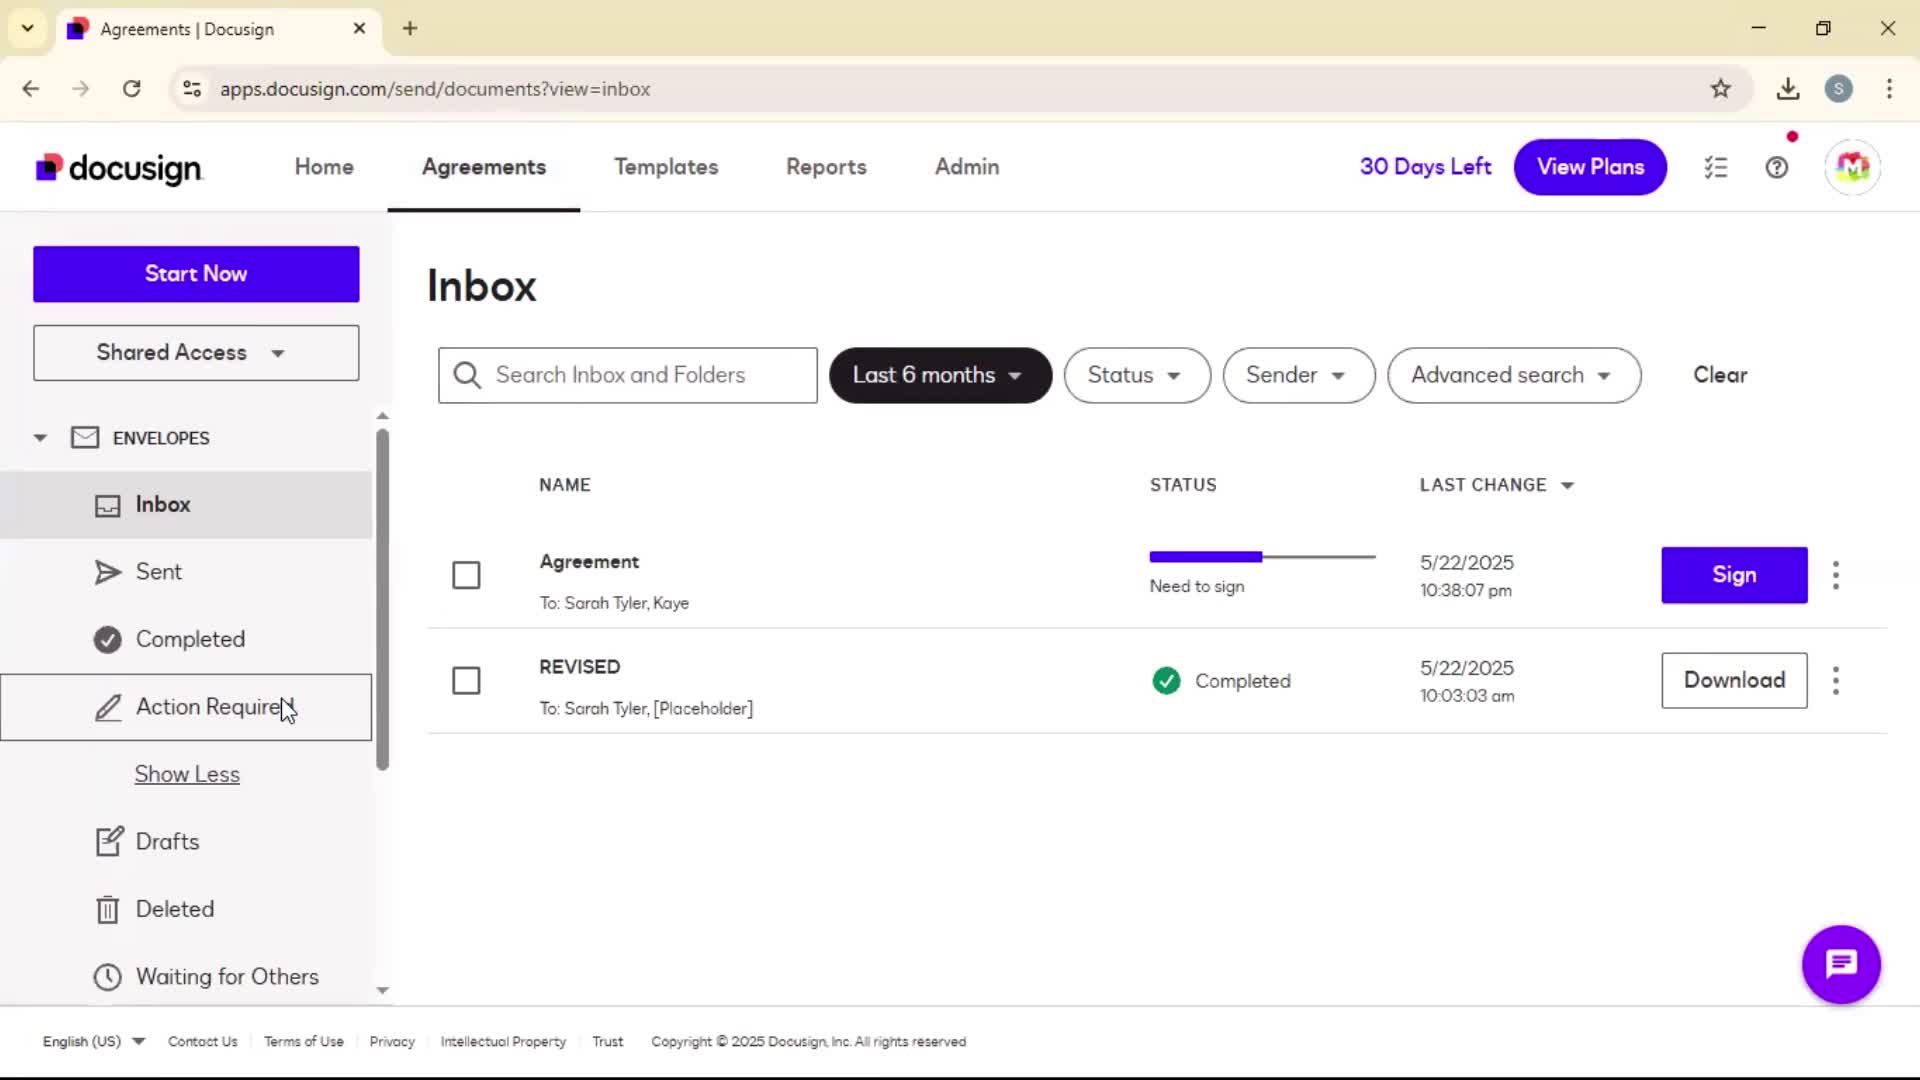Screen dimensions: 1920x1080
Task: Open the Trust footer link
Action: coord(607,1041)
